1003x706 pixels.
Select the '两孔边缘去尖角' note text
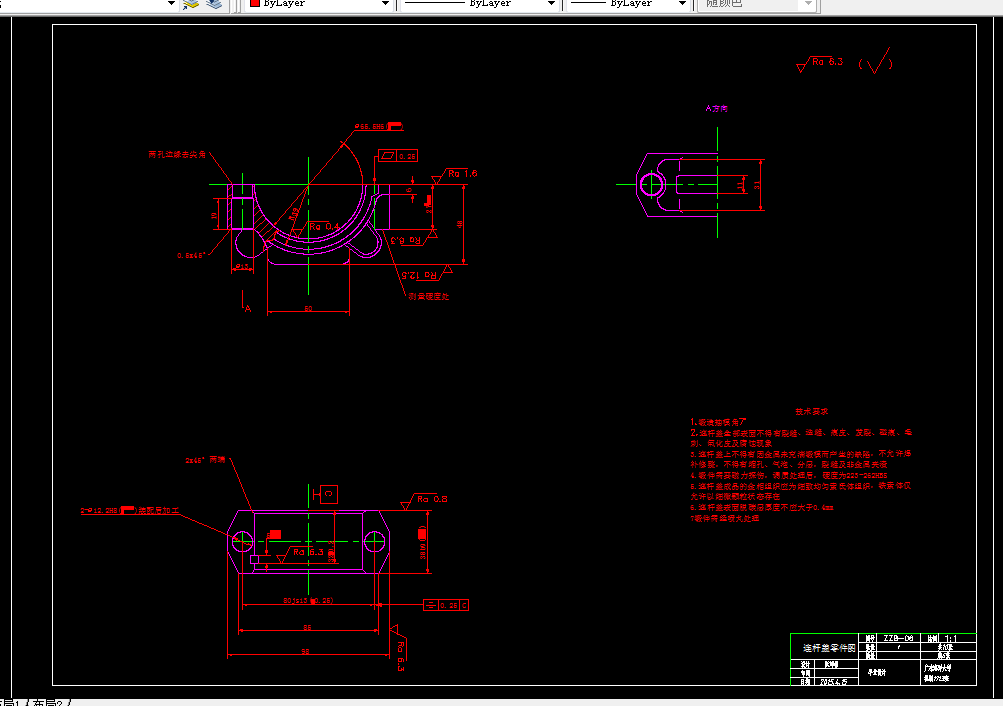pos(177,155)
